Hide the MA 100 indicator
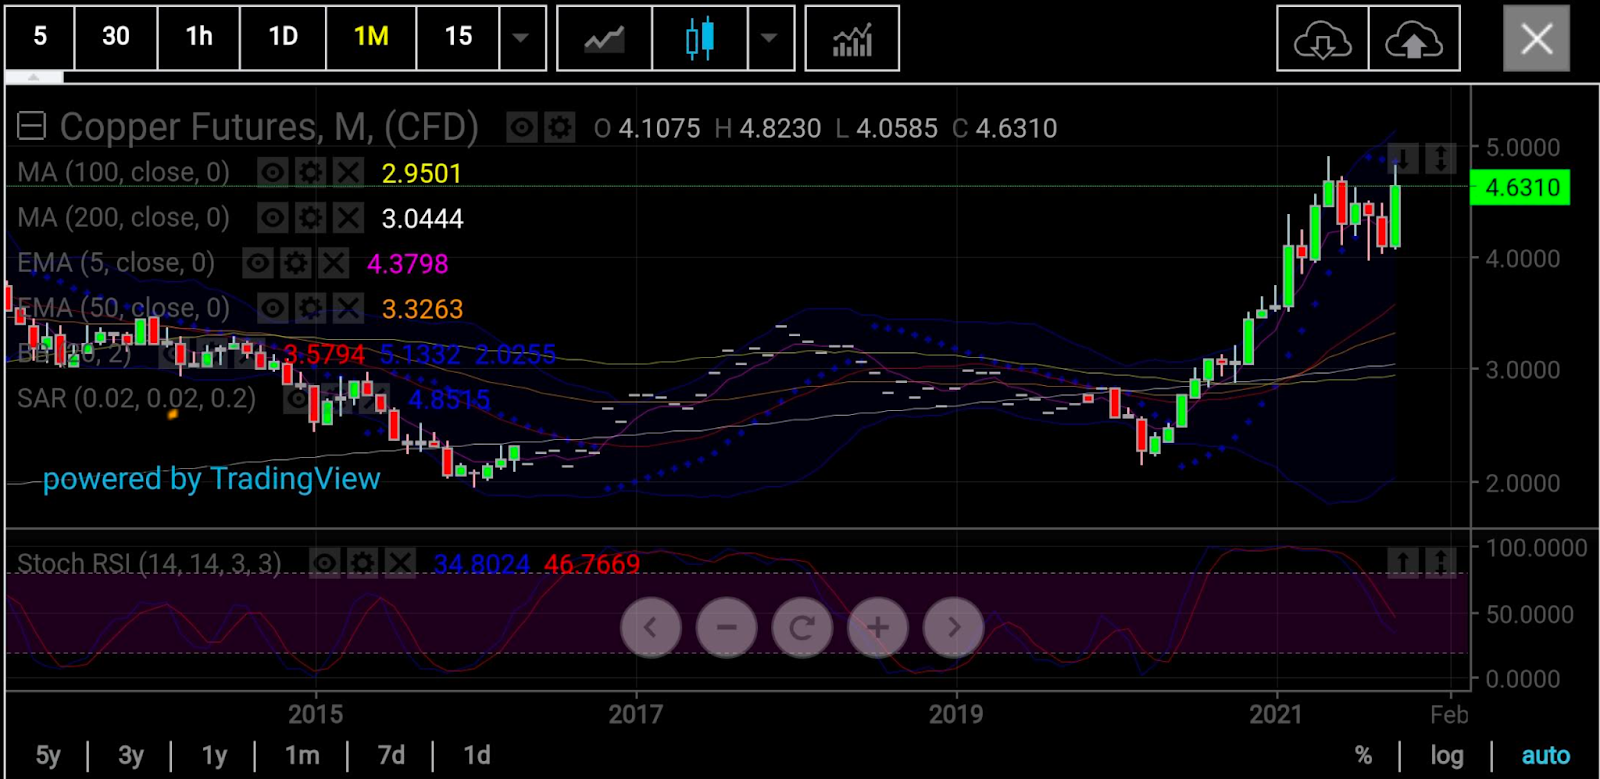Screen dimensions: 1600x779 click(273, 172)
